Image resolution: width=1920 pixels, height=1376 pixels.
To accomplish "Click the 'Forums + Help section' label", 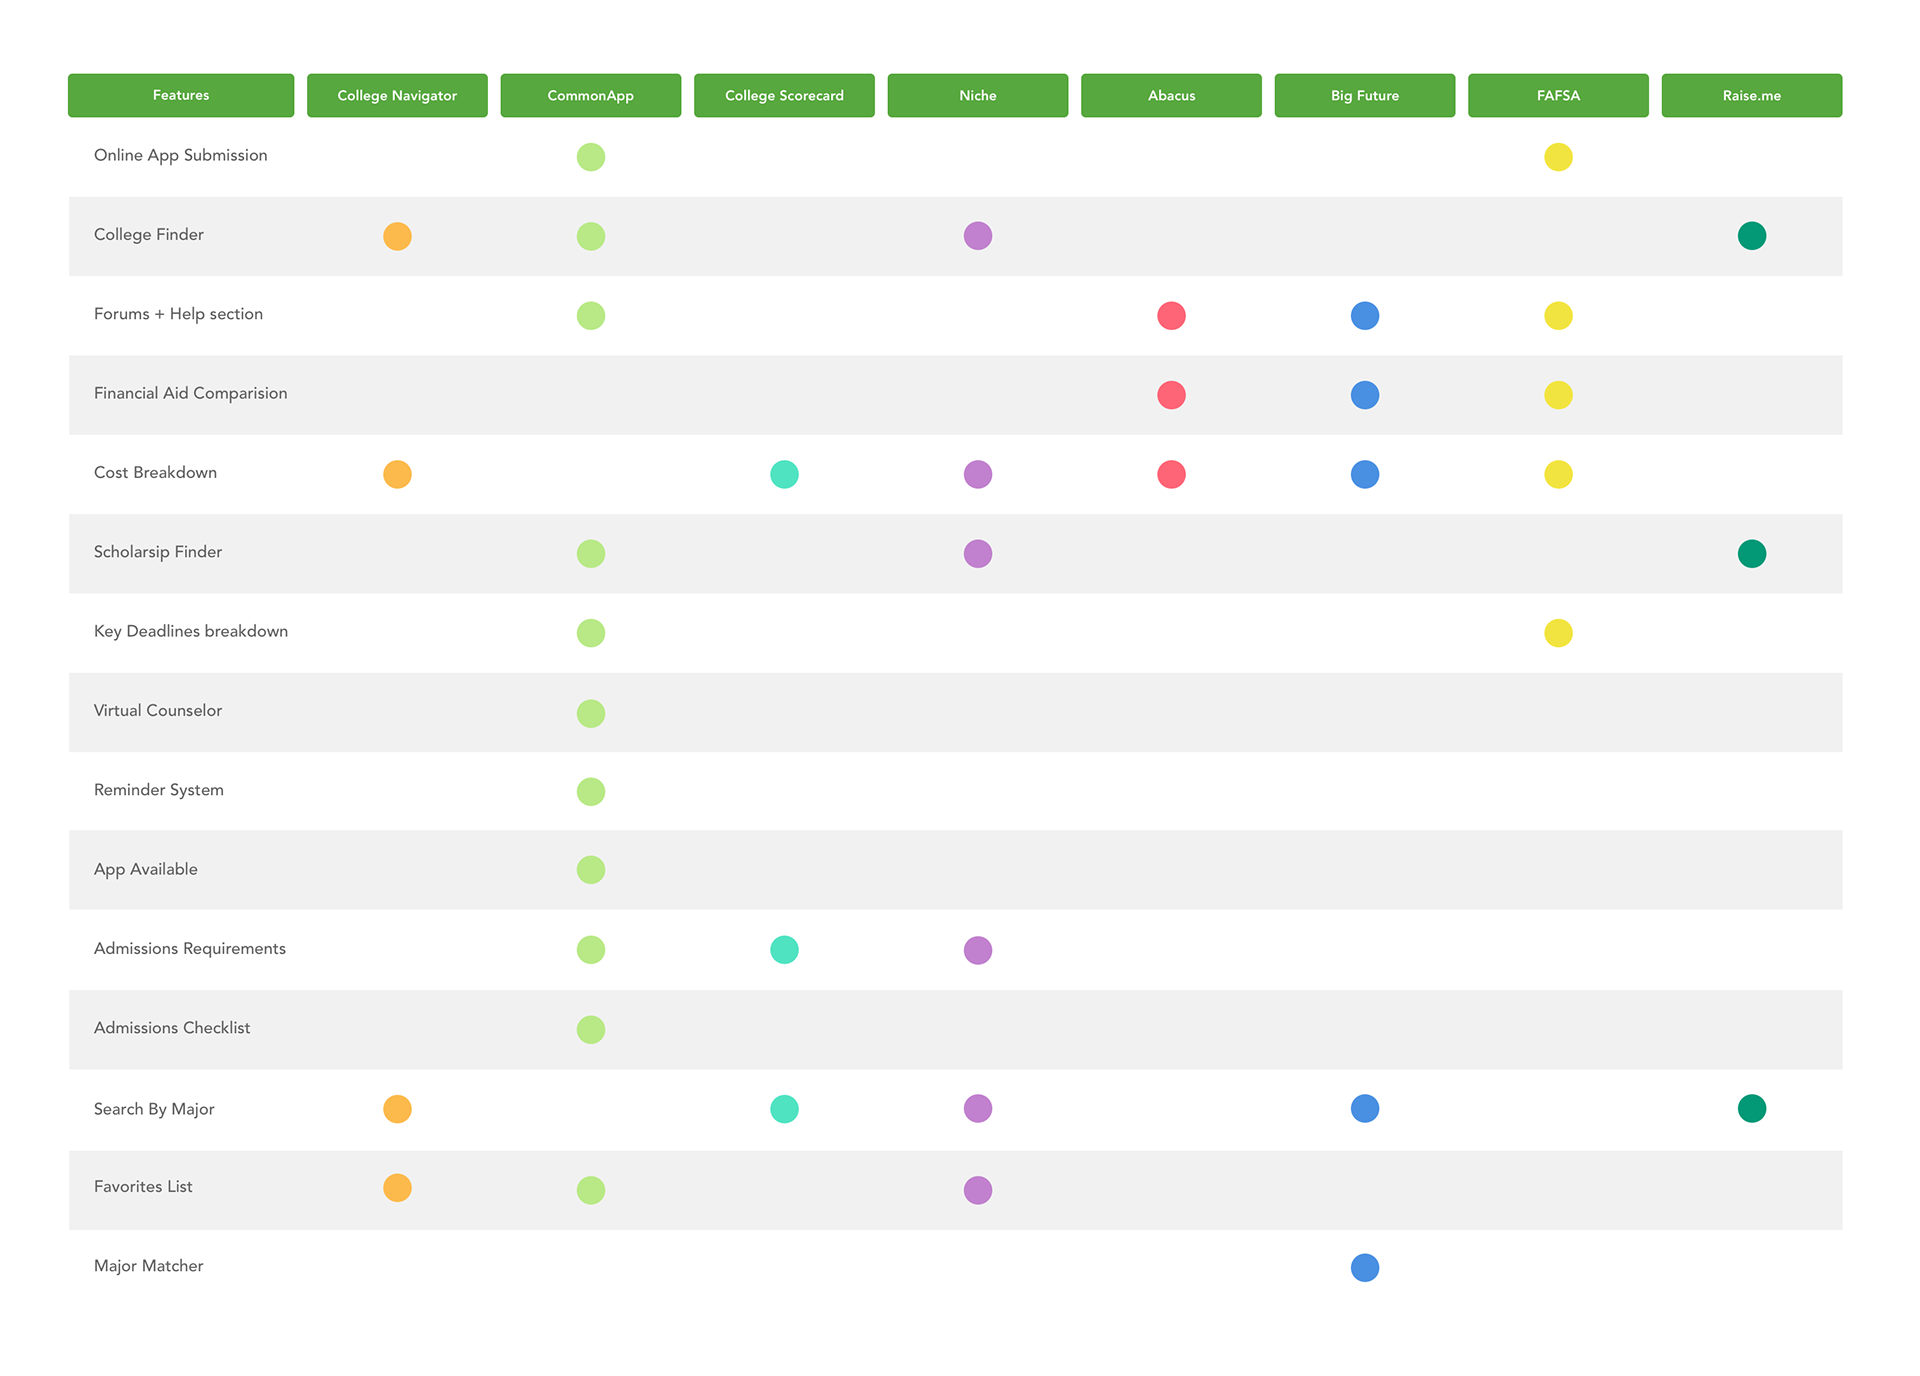I will [x=178, y=314].
